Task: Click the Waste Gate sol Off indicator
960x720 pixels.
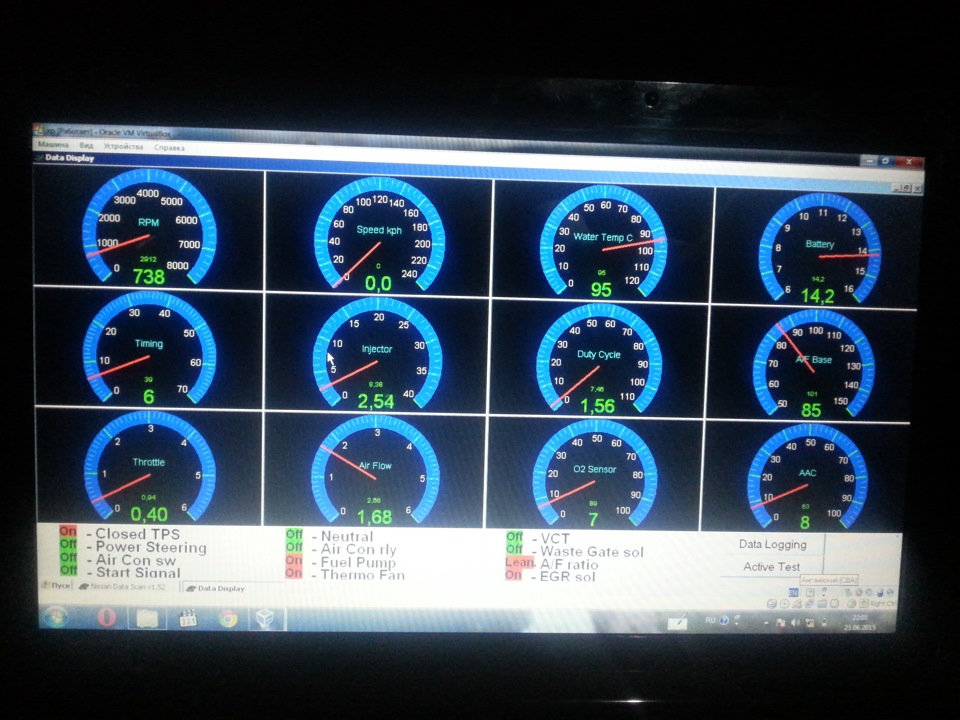Action: click(x=514, y=550)
